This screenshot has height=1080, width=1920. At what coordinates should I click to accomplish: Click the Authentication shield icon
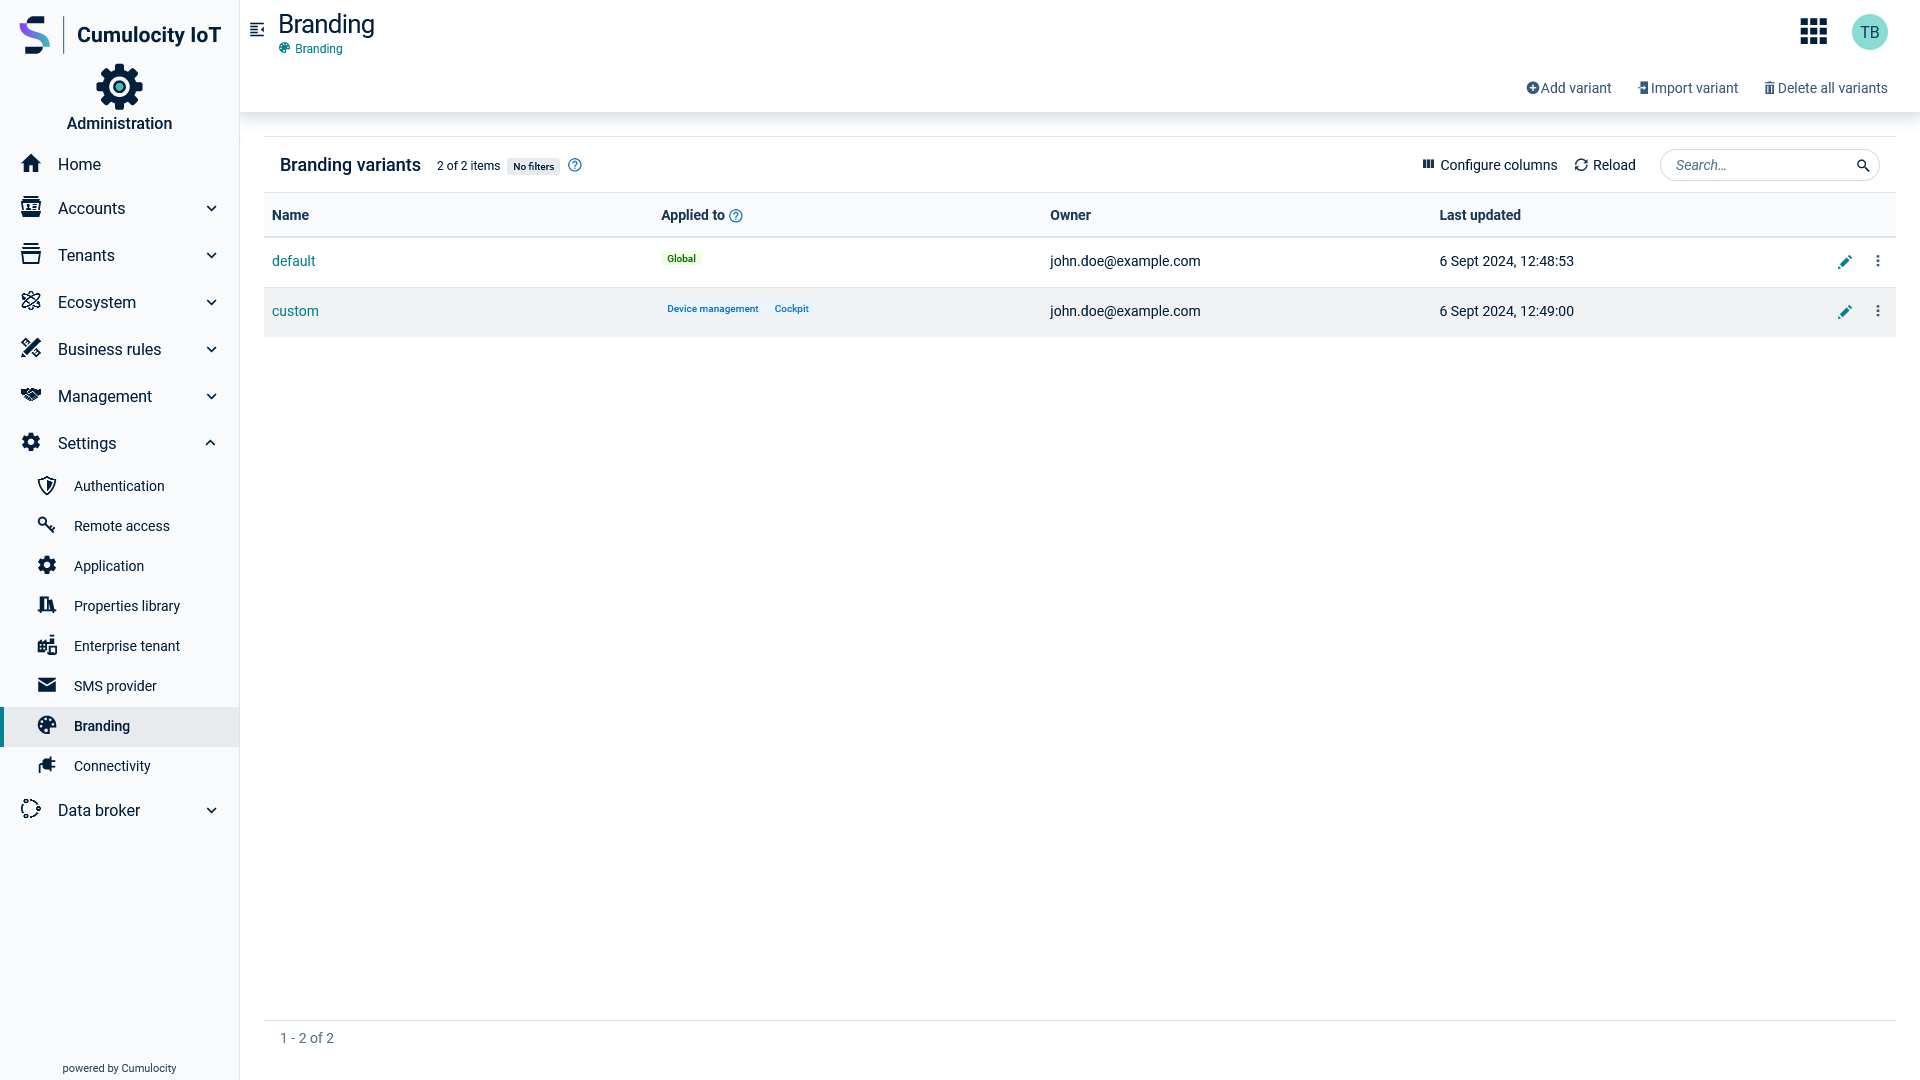pos(47,485)
